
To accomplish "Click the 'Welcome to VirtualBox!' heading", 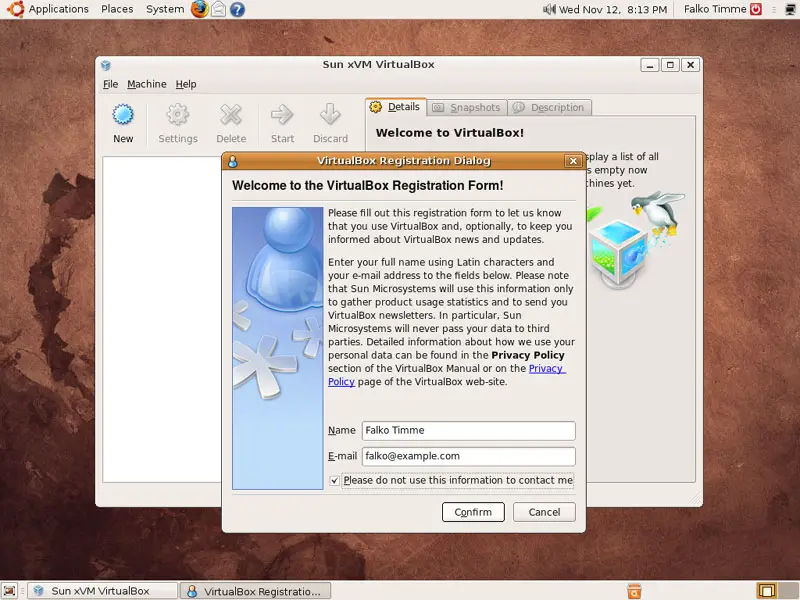I will coord(449,133).
